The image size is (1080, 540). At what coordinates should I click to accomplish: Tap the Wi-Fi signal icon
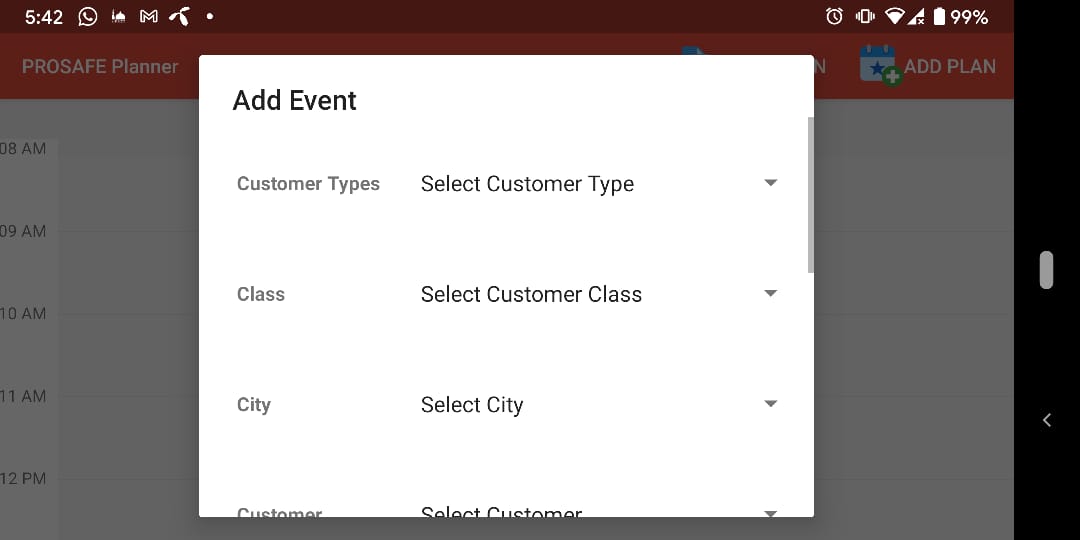point(895,17)
